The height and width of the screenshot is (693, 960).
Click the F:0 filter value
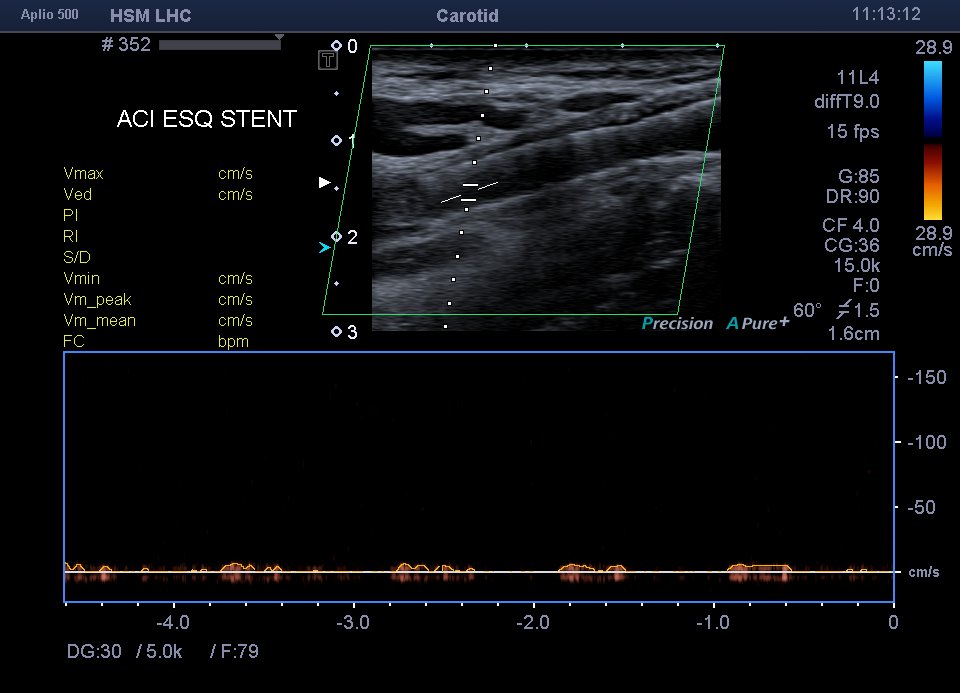pos(866,285)
